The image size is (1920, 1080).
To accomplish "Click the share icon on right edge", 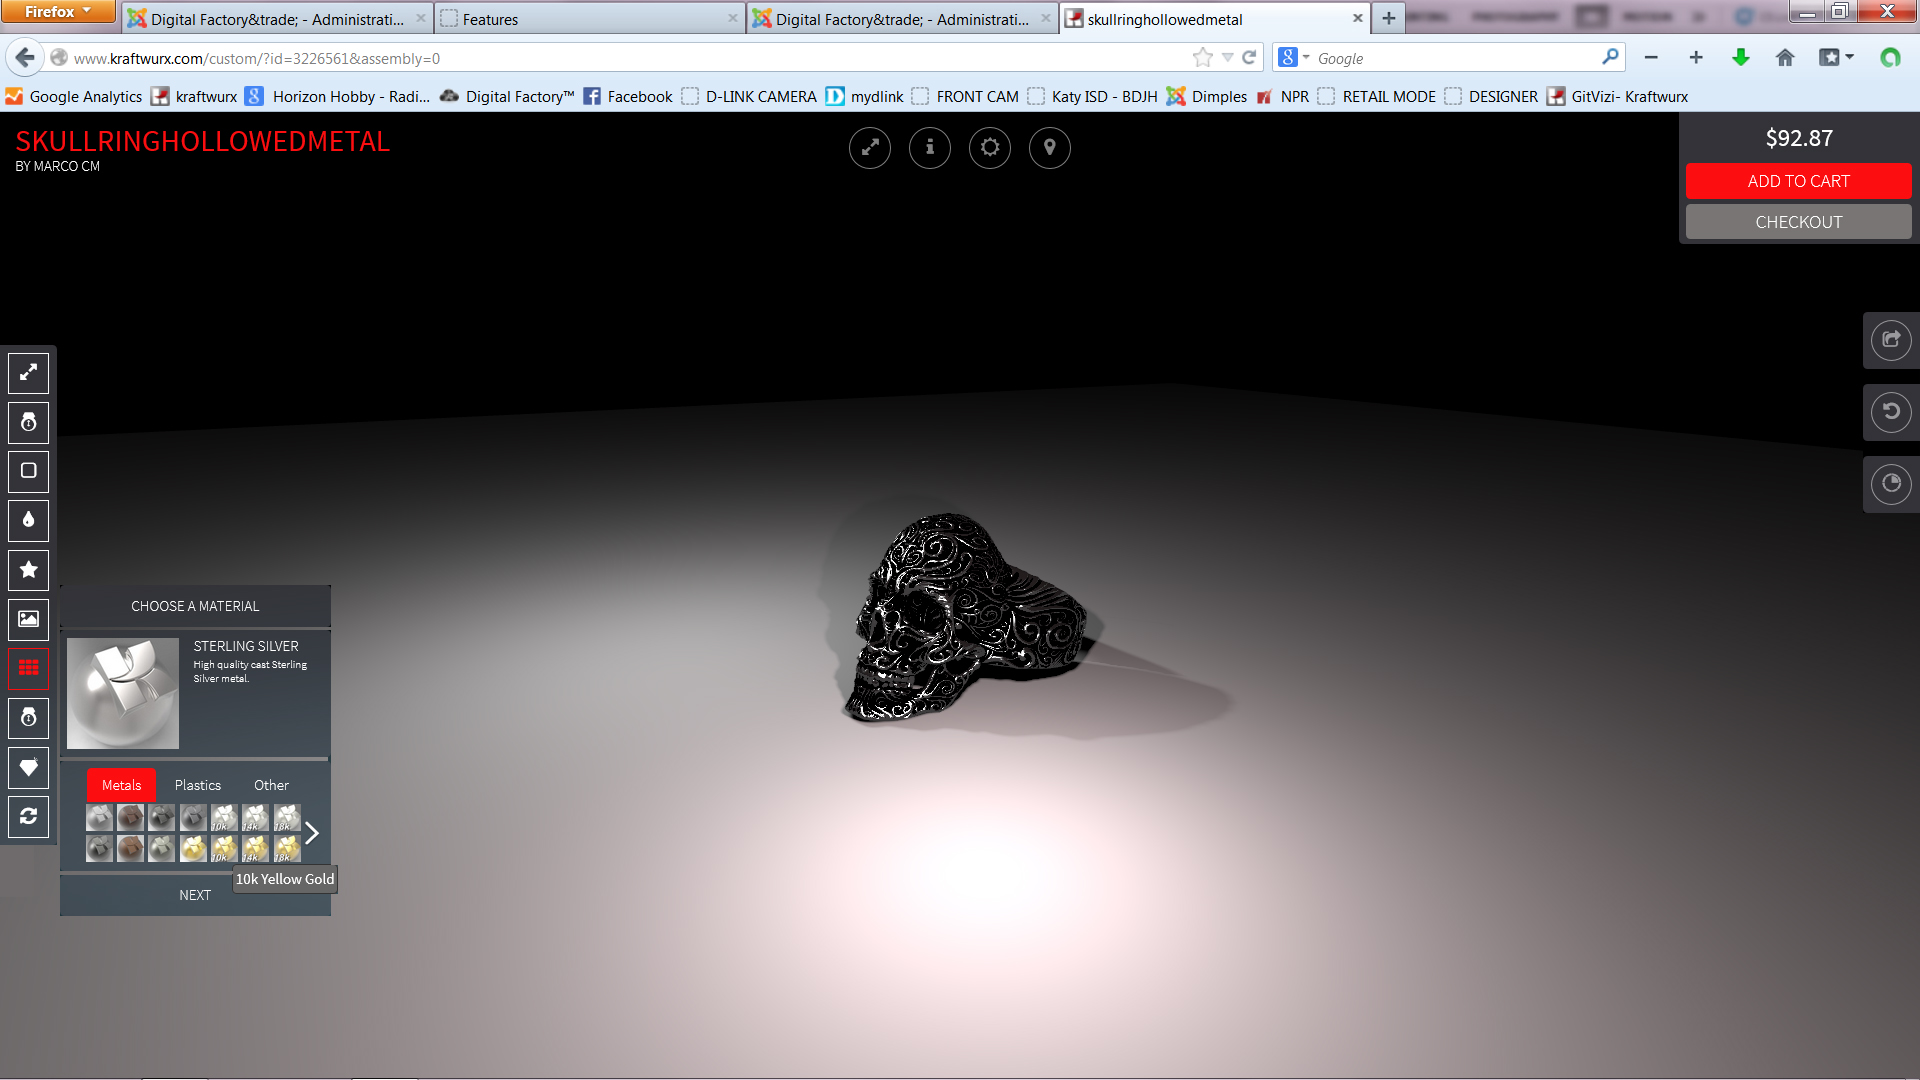I will click(1890, 340).
